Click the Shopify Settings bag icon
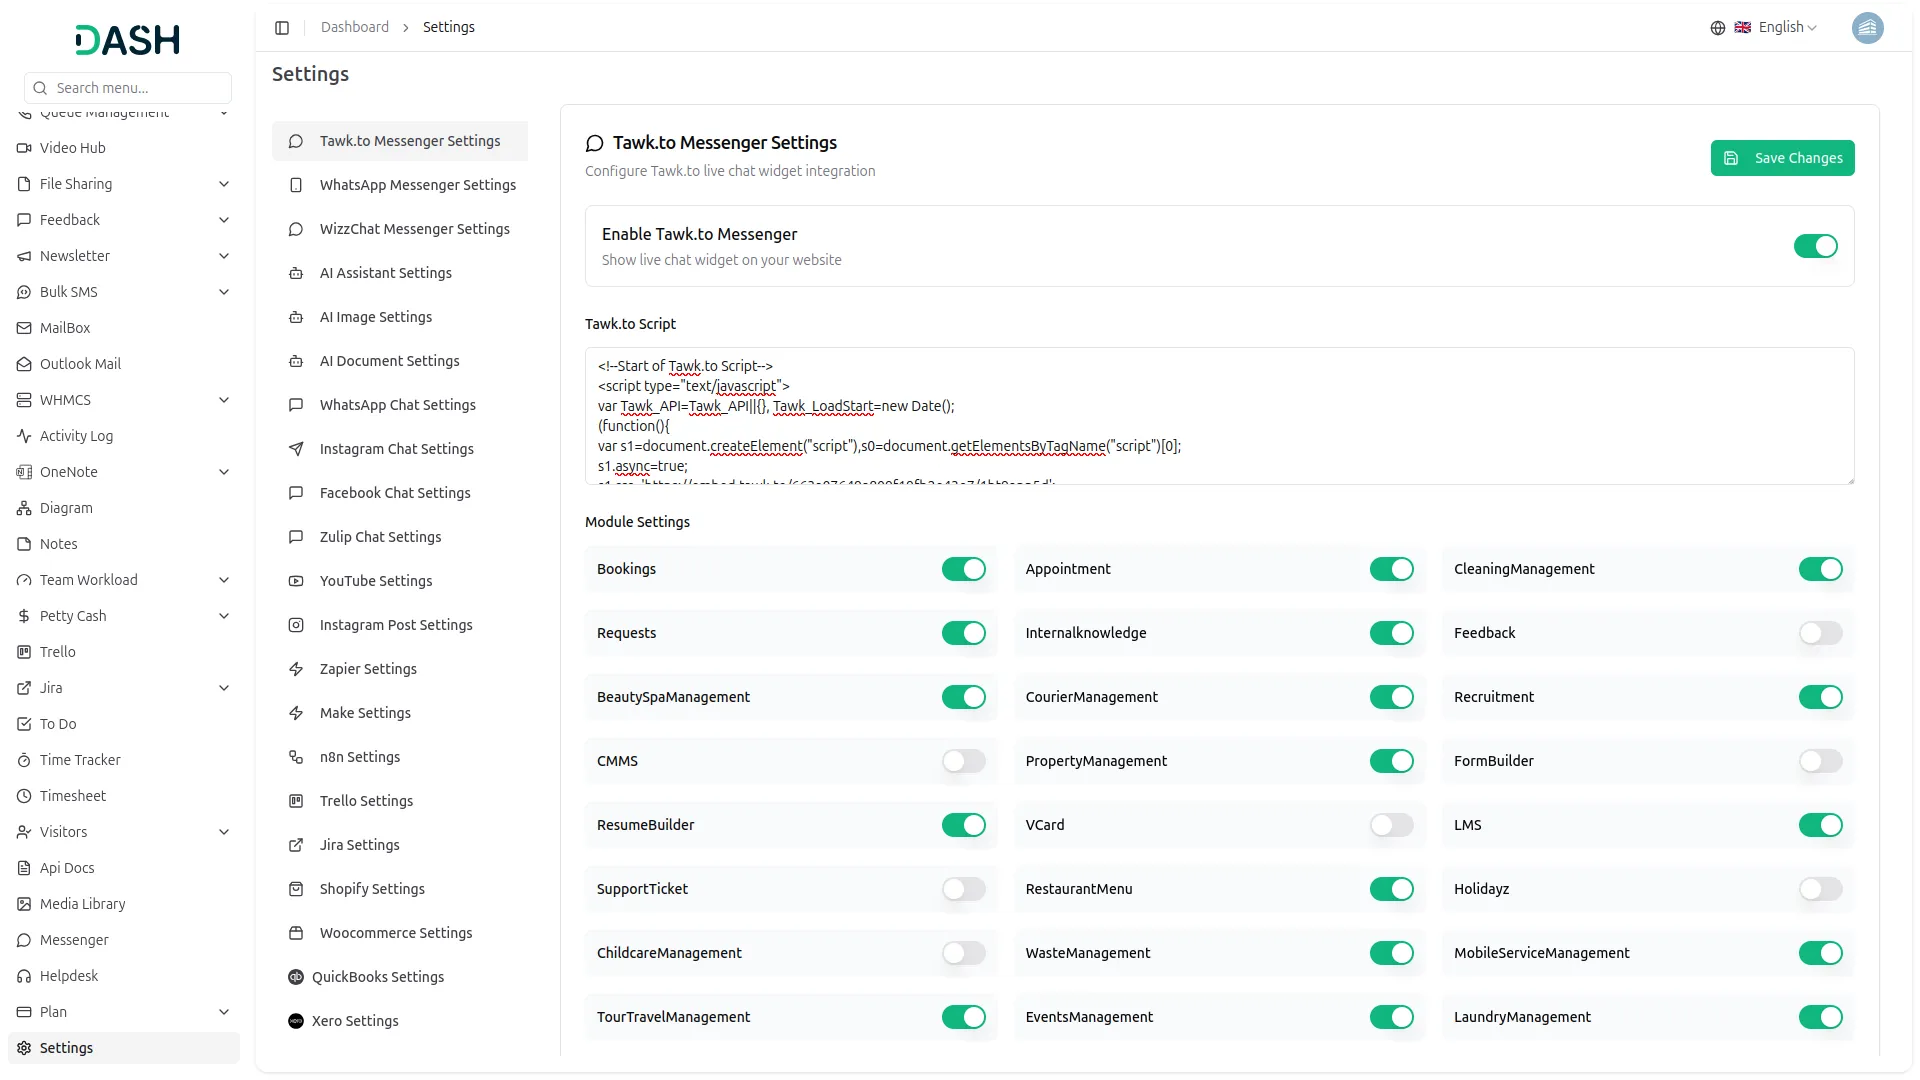The width and height of the screenshot is (1920, 1080). coord(295,889)
